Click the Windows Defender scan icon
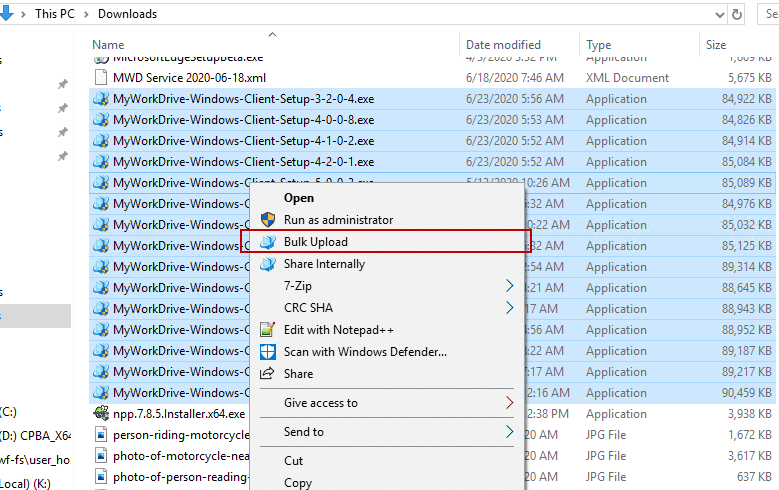779x490 pixels. pos(267,352)
